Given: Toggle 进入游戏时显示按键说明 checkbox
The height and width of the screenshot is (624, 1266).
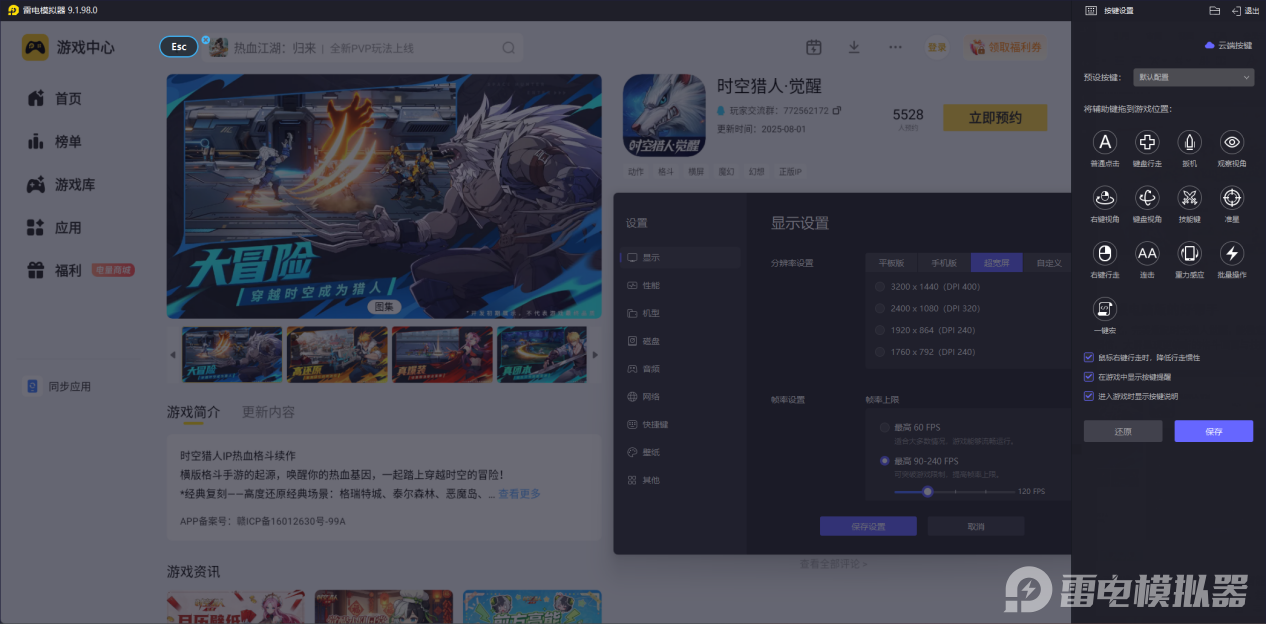Looking at the screenshot, I should [x=1089, y=396].
